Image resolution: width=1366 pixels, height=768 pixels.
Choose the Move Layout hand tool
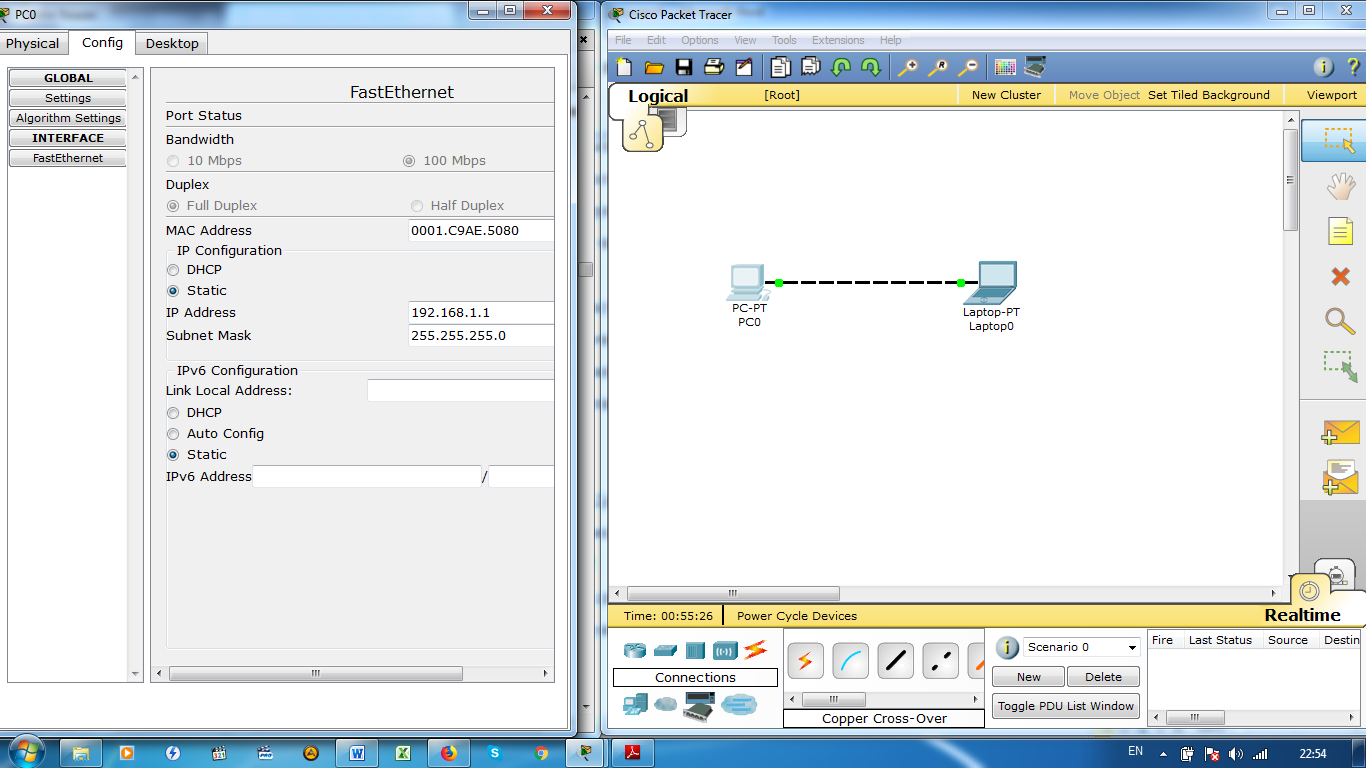tap(1340, 186)
